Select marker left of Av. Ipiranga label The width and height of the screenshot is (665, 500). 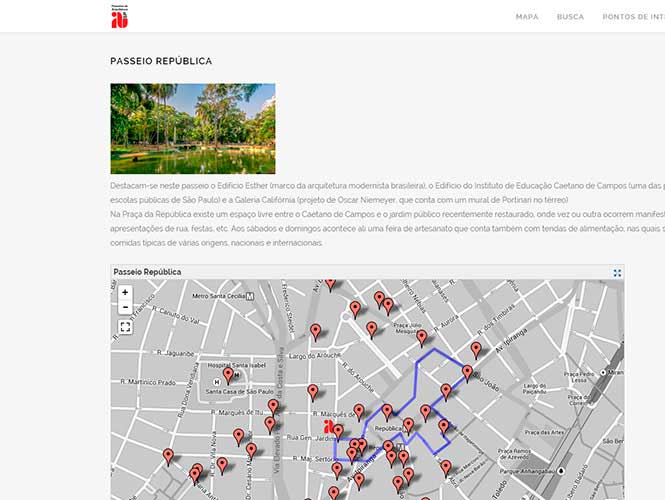[x=476, y=351]
